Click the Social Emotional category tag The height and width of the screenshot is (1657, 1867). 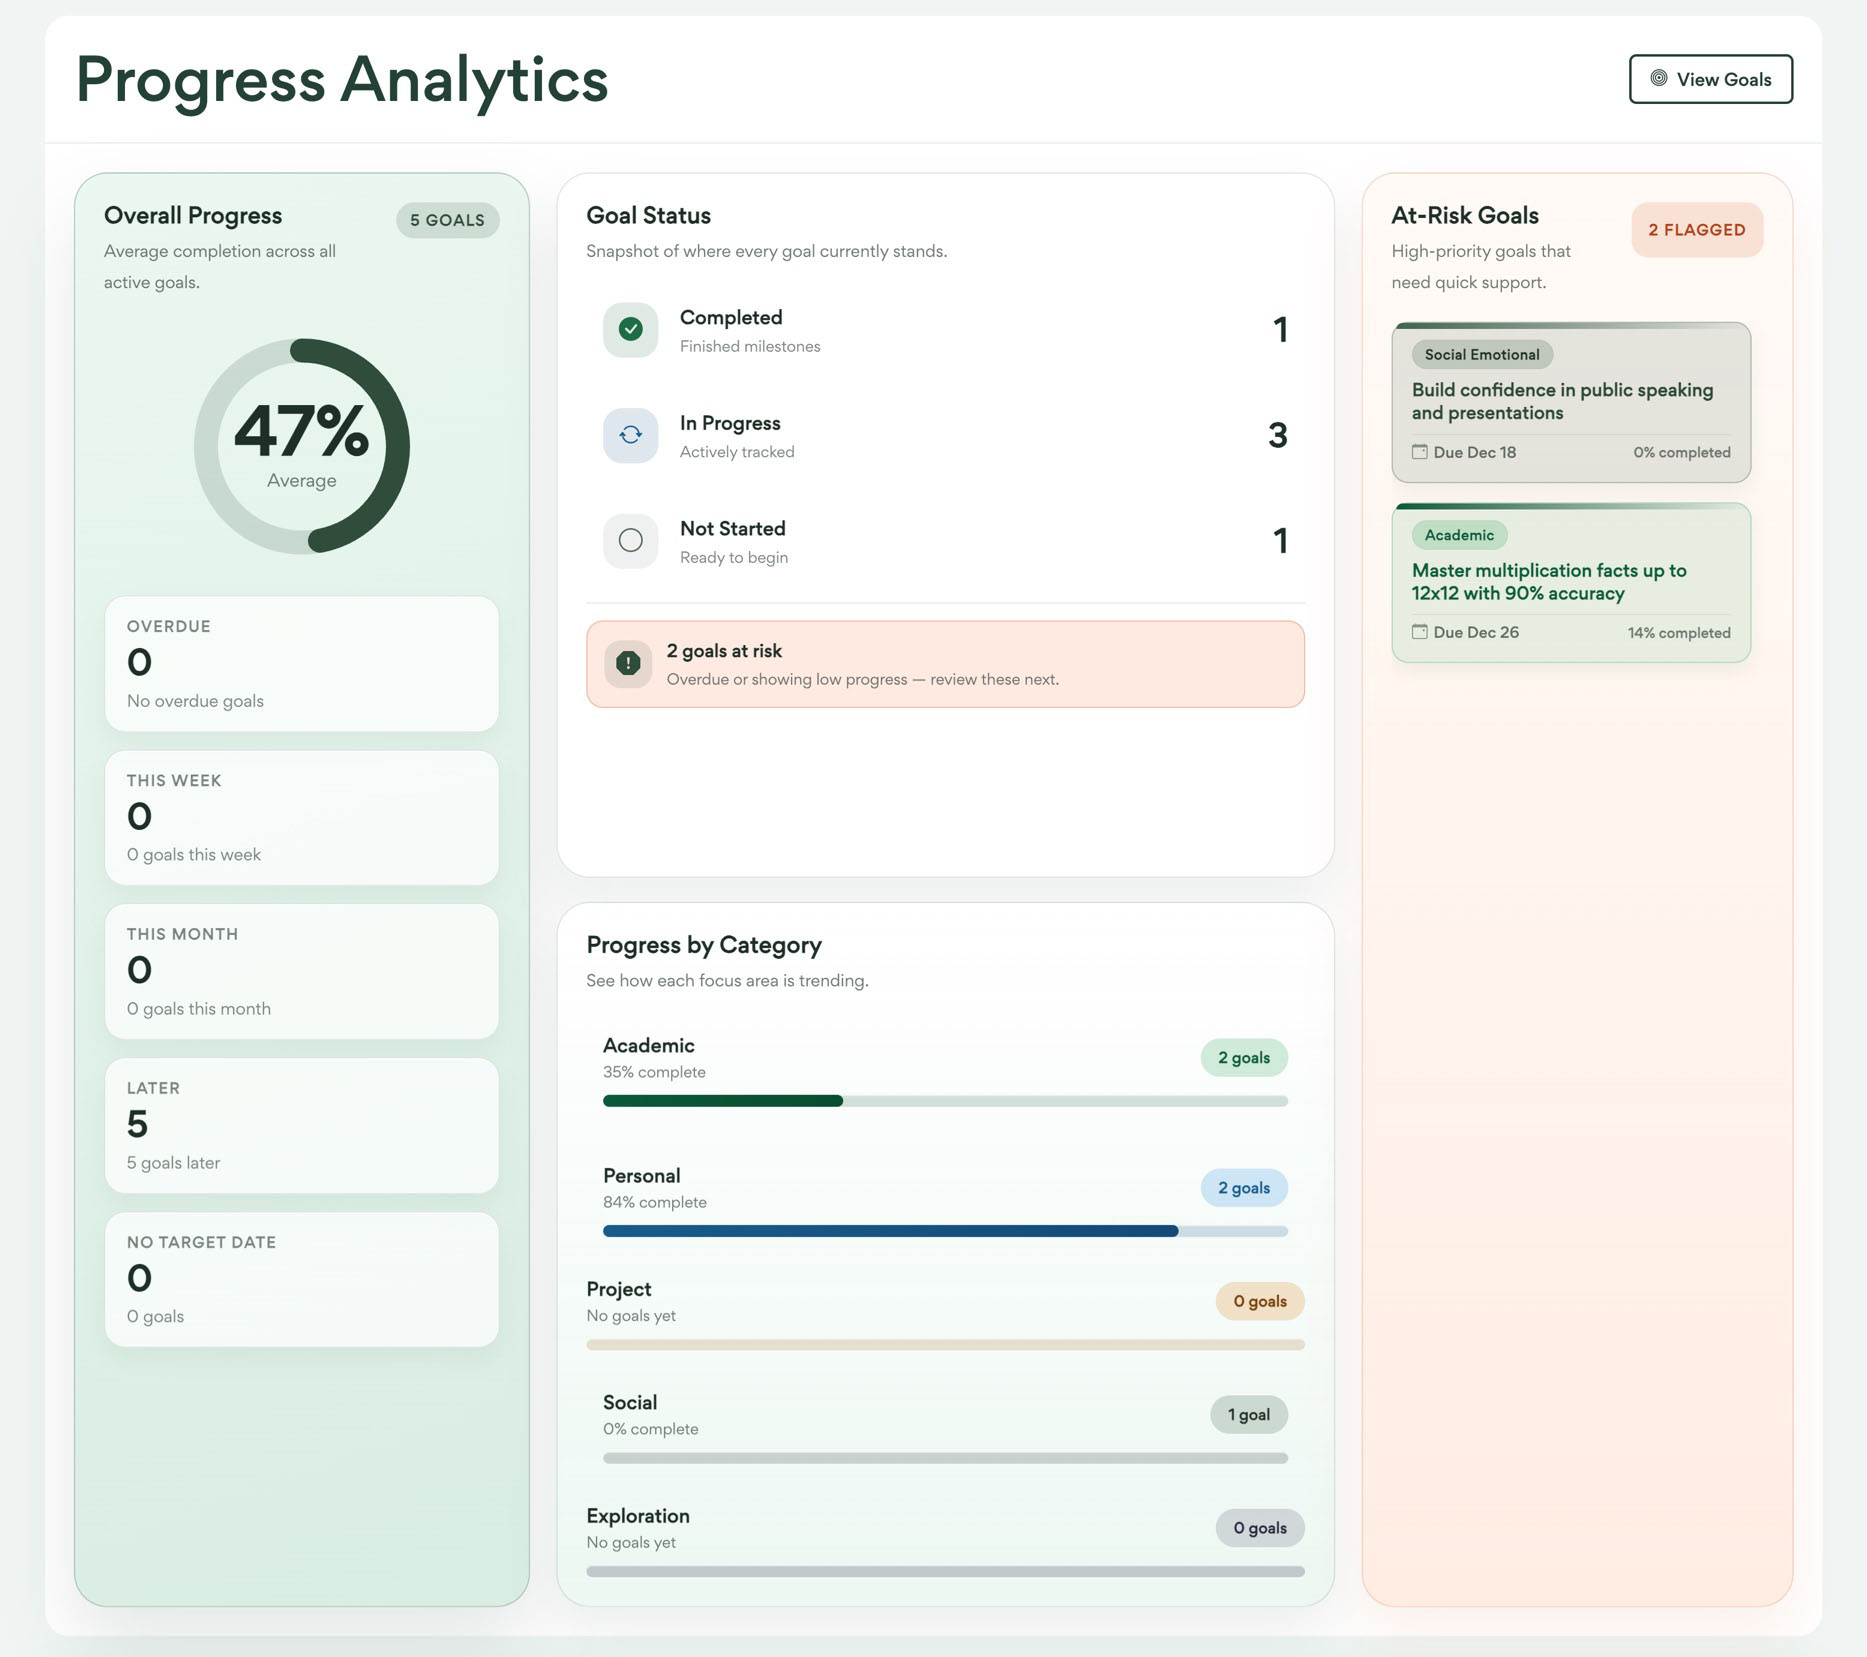tap(1481, 355)
